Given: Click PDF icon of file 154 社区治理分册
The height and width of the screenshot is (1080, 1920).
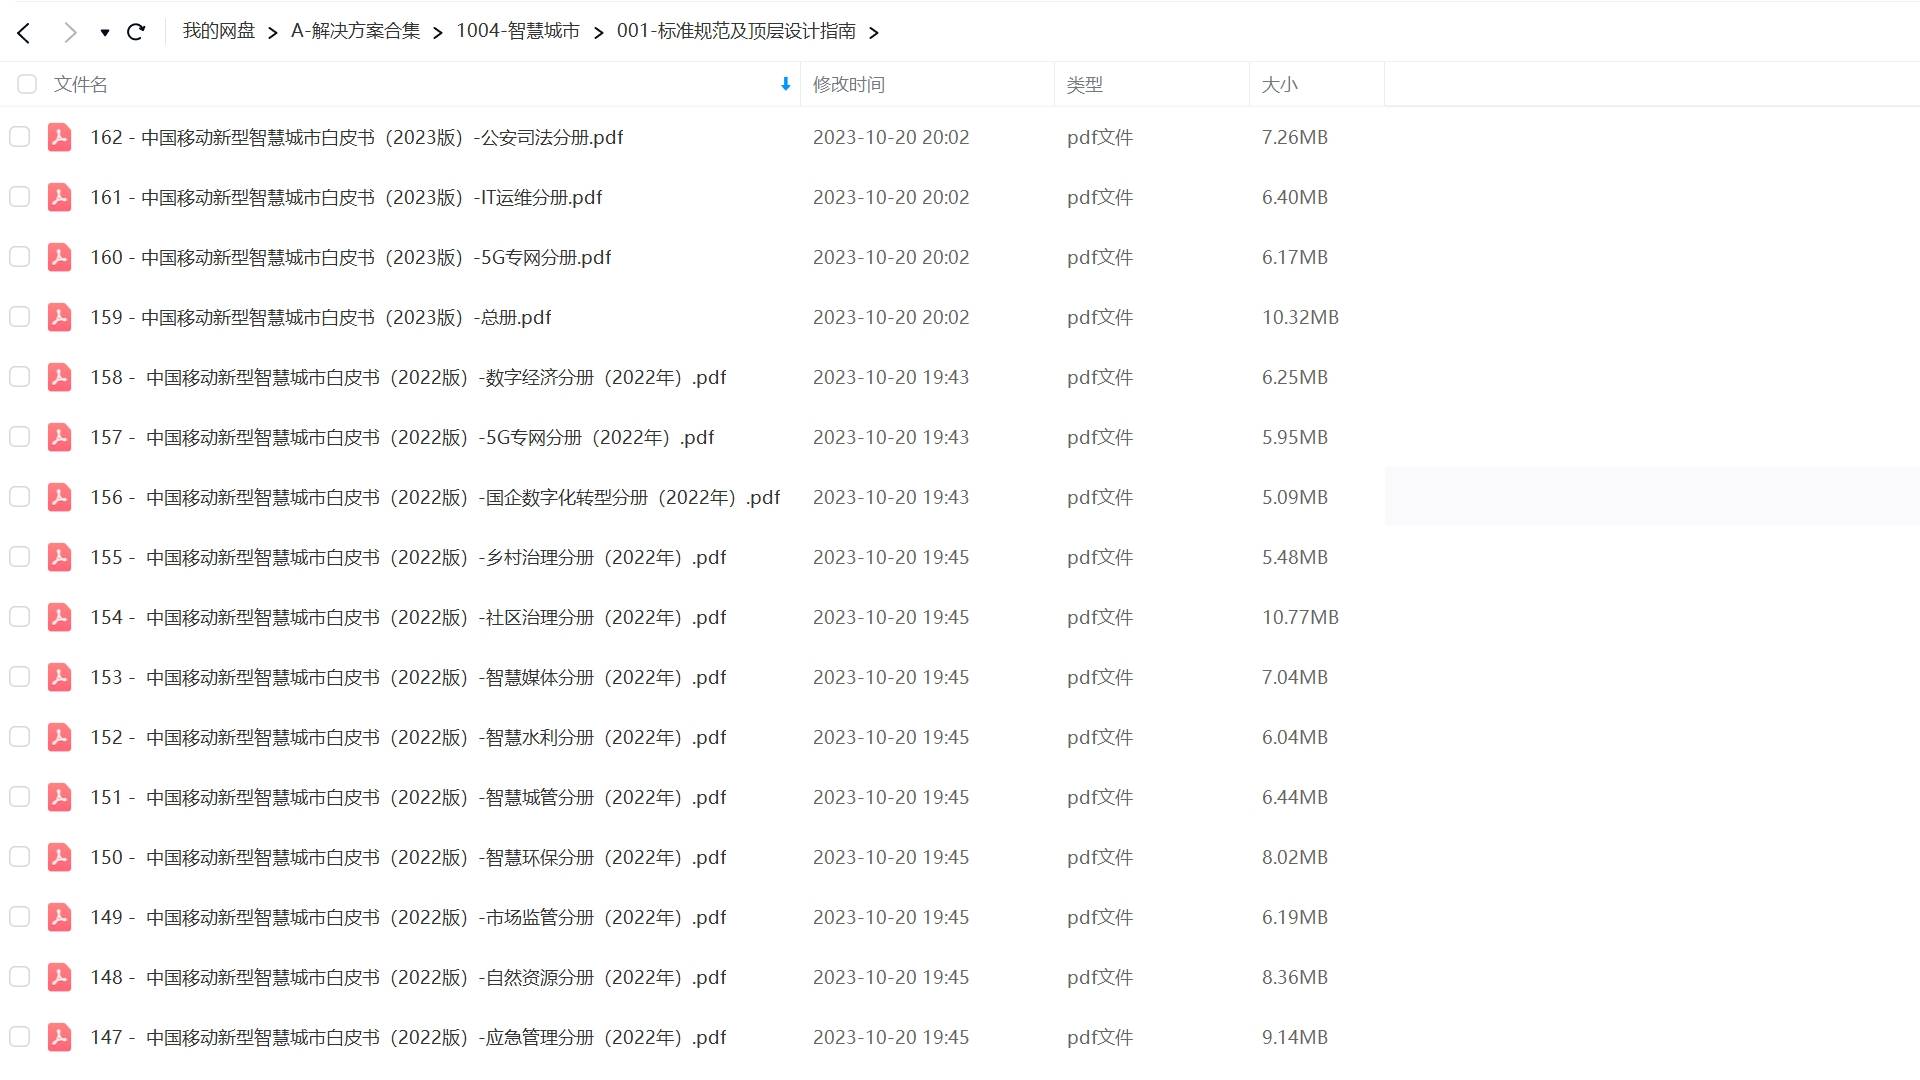Looking at the screenshot, I should click(60, 617).
